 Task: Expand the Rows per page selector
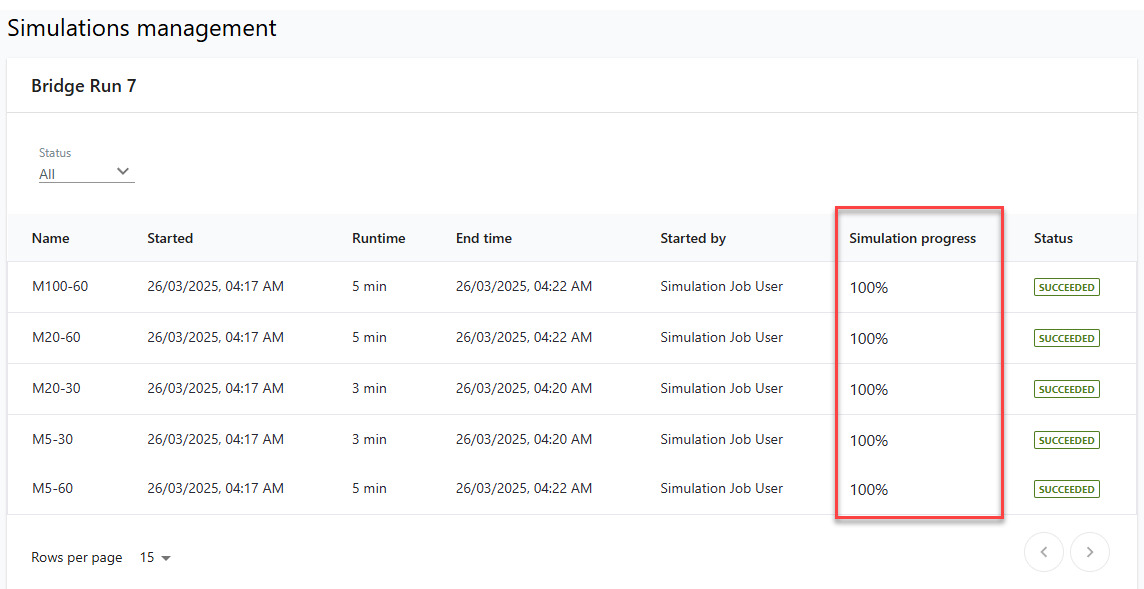tap(155, 558)
